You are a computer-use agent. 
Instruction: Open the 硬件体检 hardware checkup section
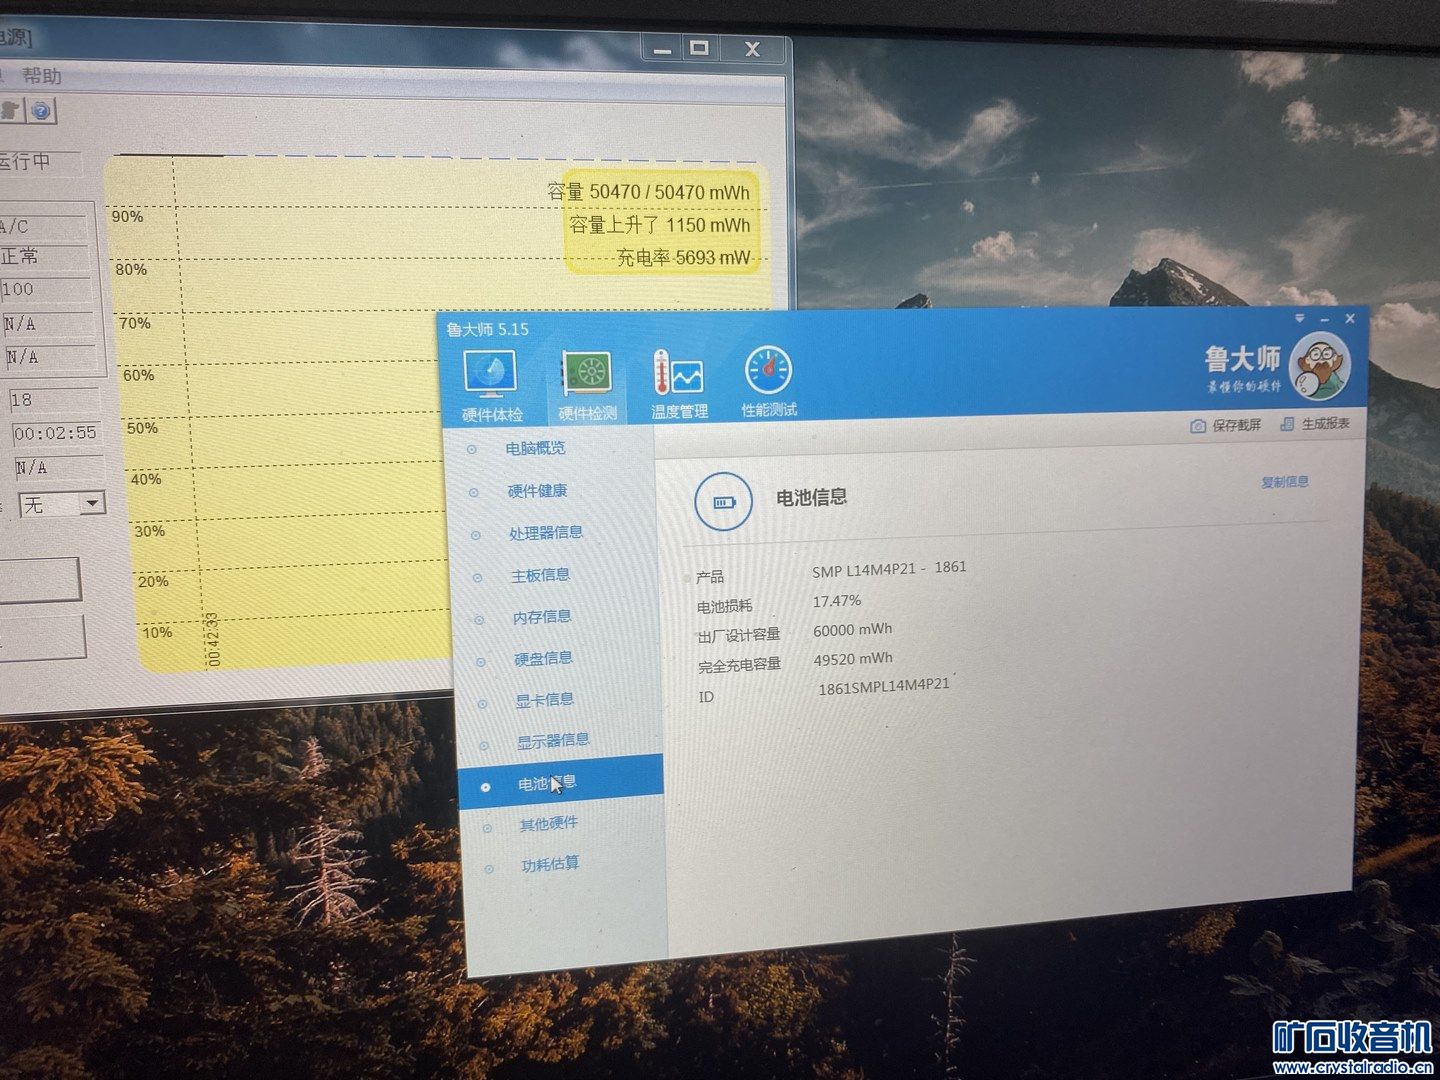(491, 387)
